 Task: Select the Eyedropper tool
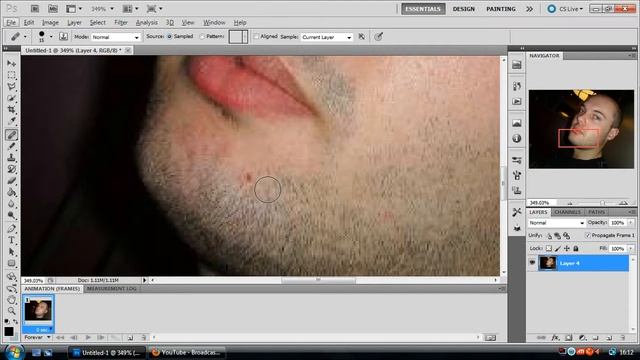pos(11,121)
